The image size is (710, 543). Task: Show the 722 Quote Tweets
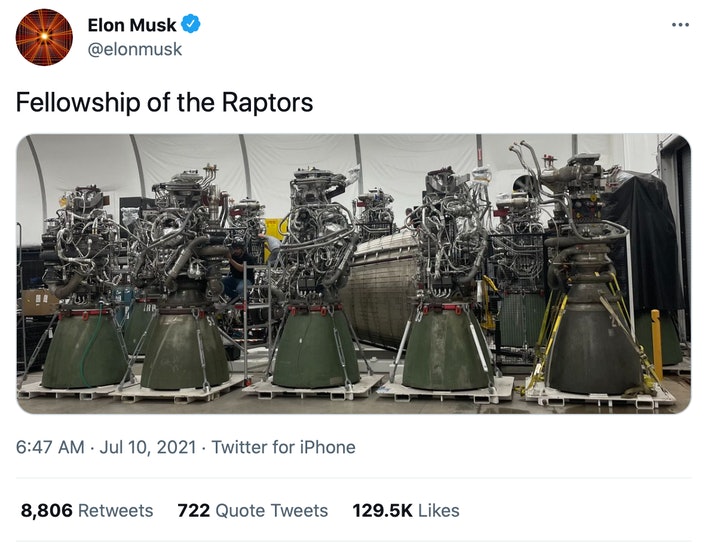252,510
